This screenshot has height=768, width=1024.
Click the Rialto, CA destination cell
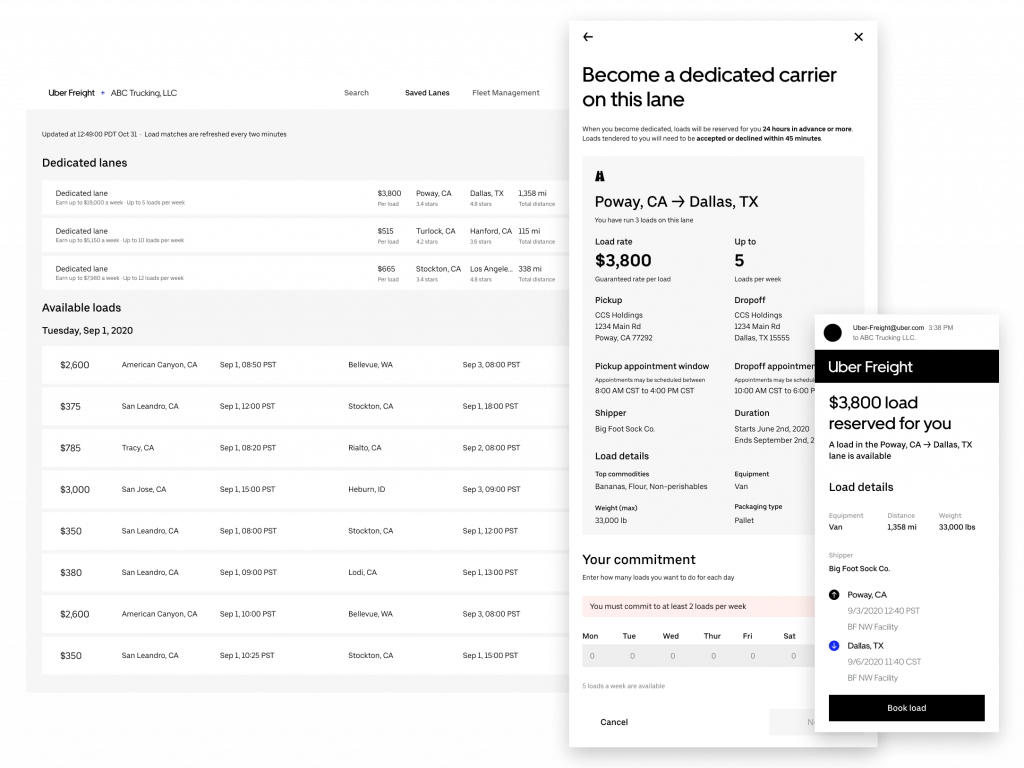[364, 448]
